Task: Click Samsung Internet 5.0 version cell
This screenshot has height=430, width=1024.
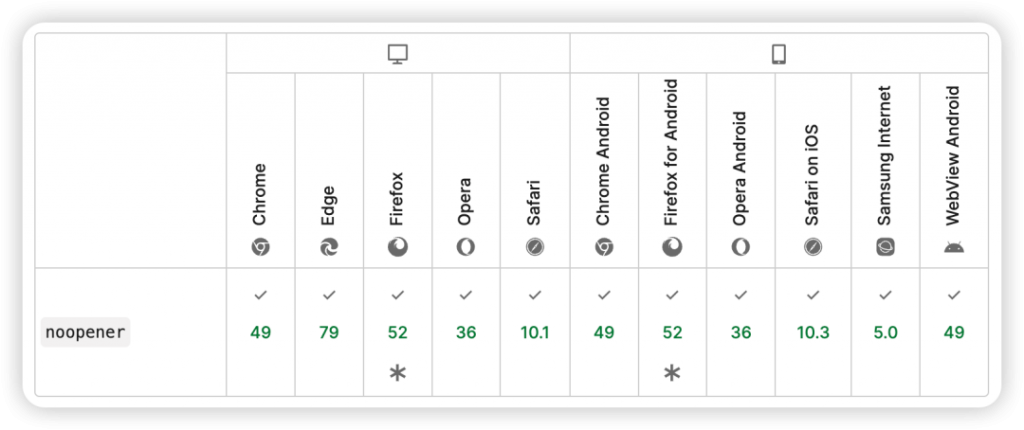Action: click(x=886, y=332)
